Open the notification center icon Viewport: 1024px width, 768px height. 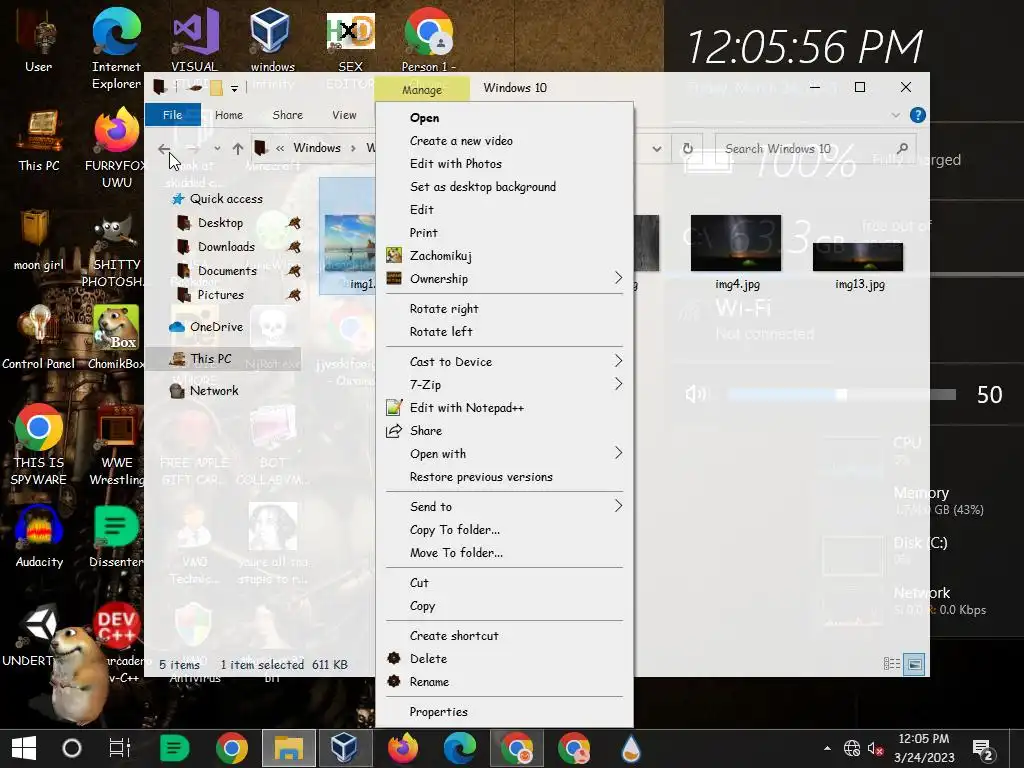(983, 749)
